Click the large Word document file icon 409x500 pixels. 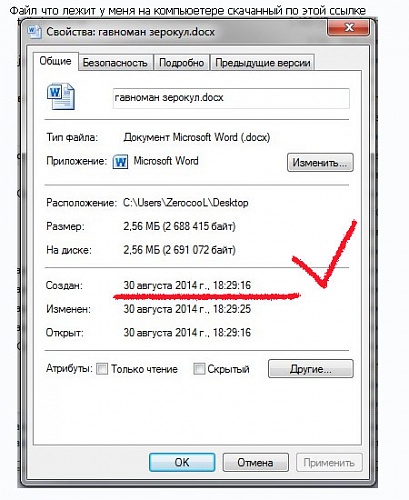[x=61, y=96]
